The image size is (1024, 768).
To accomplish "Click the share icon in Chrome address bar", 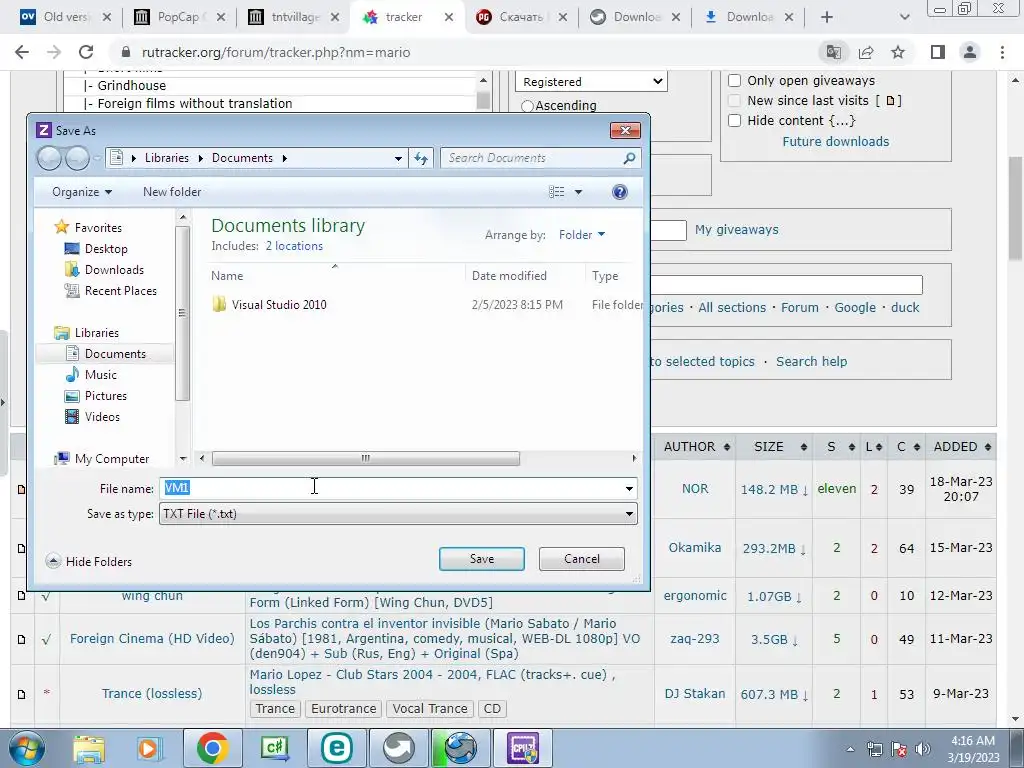I will (866, 52).
